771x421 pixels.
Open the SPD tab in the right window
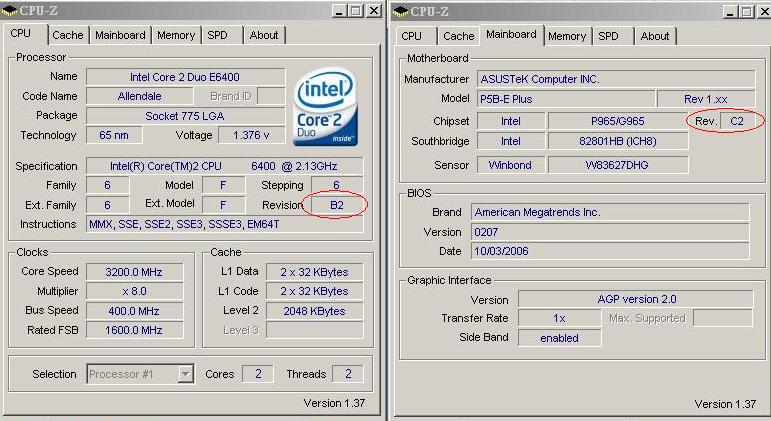tap(608, 36)
